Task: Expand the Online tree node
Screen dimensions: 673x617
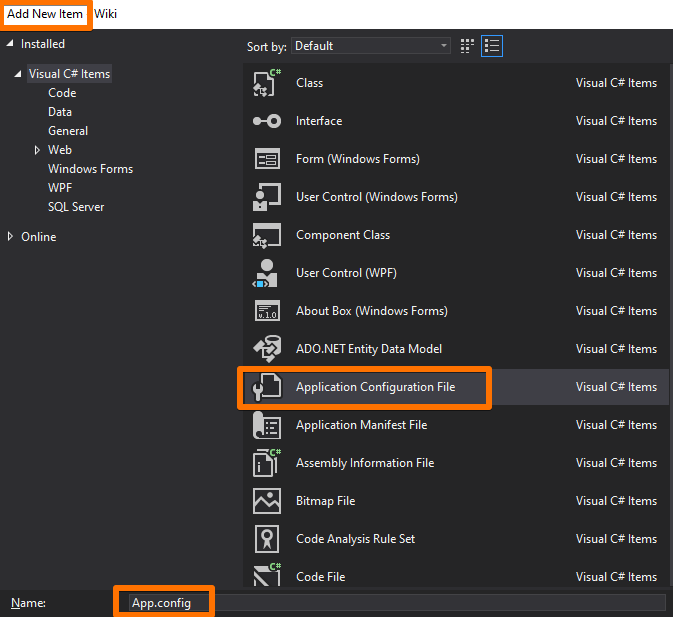Action: (10, 237)
